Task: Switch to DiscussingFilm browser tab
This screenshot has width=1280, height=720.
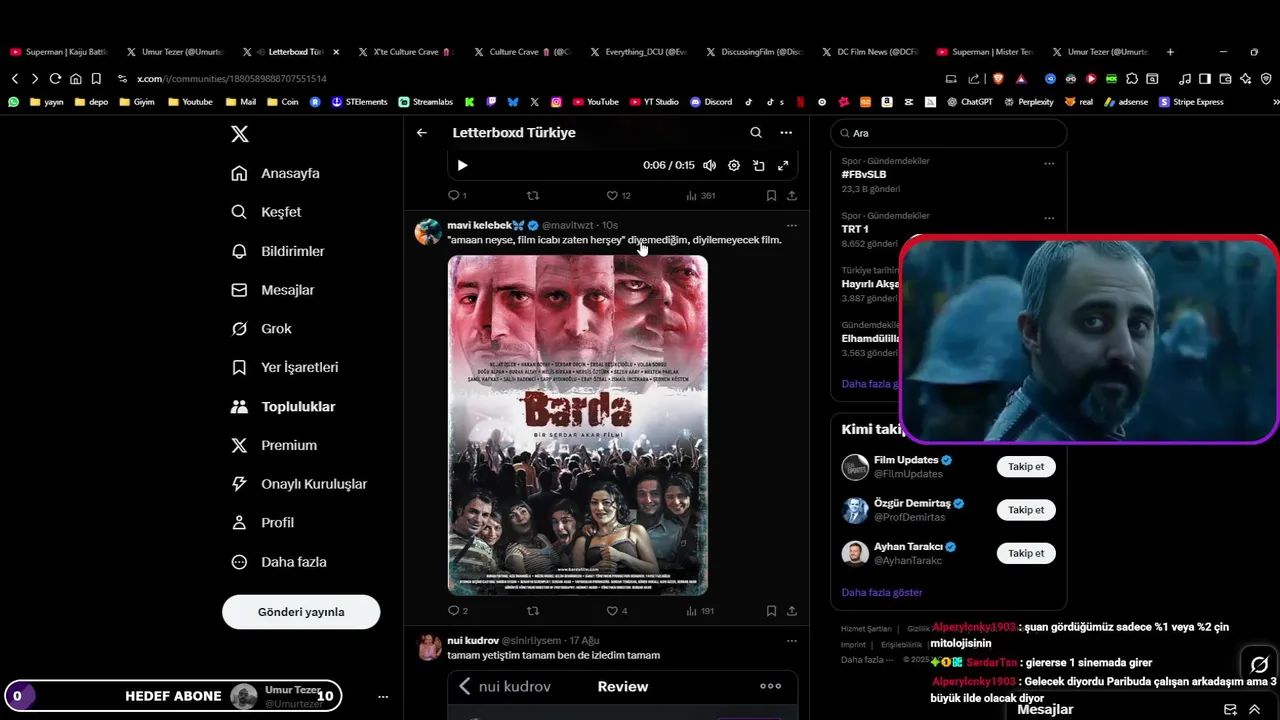Action: (x=755, y=52)
